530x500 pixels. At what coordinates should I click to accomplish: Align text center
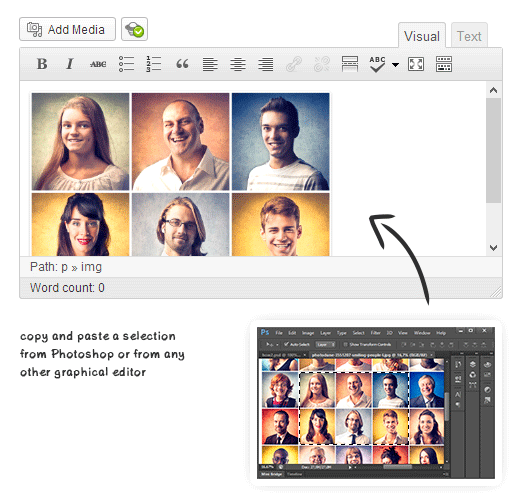[238, 64]
